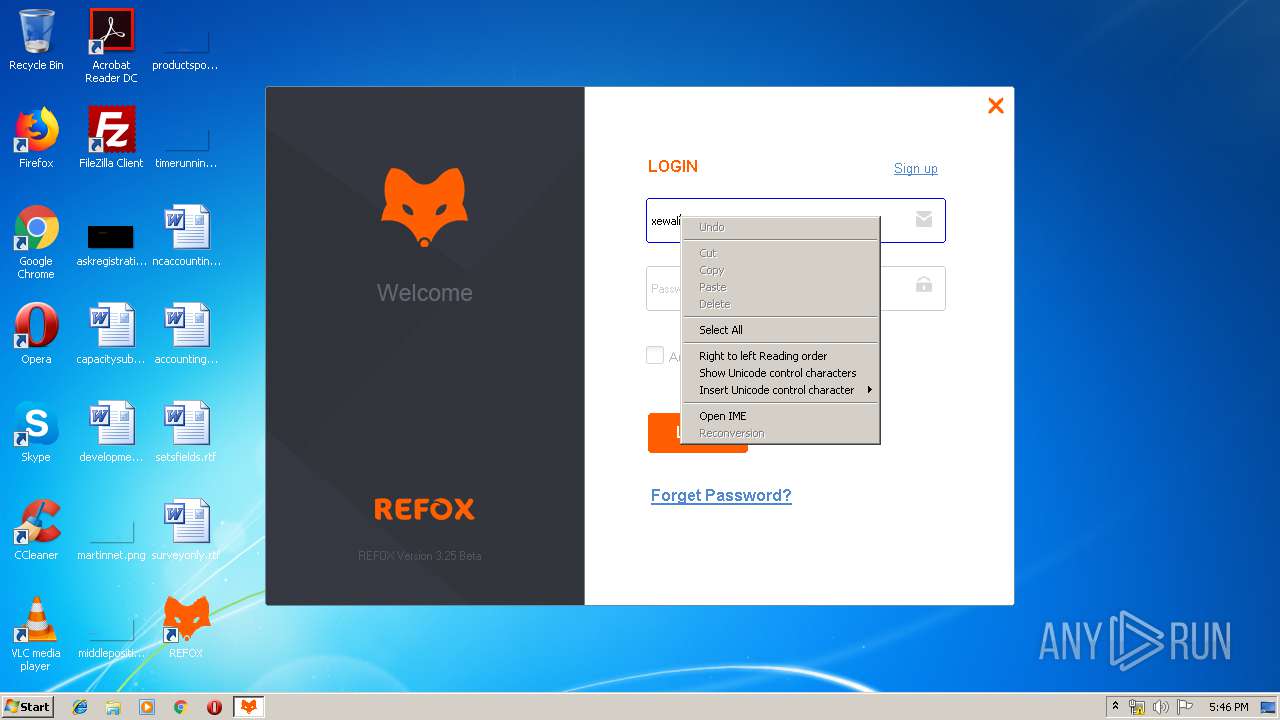Click the lock icon in password field
This screenshot has height=720, width=1280.
point(924,285)
